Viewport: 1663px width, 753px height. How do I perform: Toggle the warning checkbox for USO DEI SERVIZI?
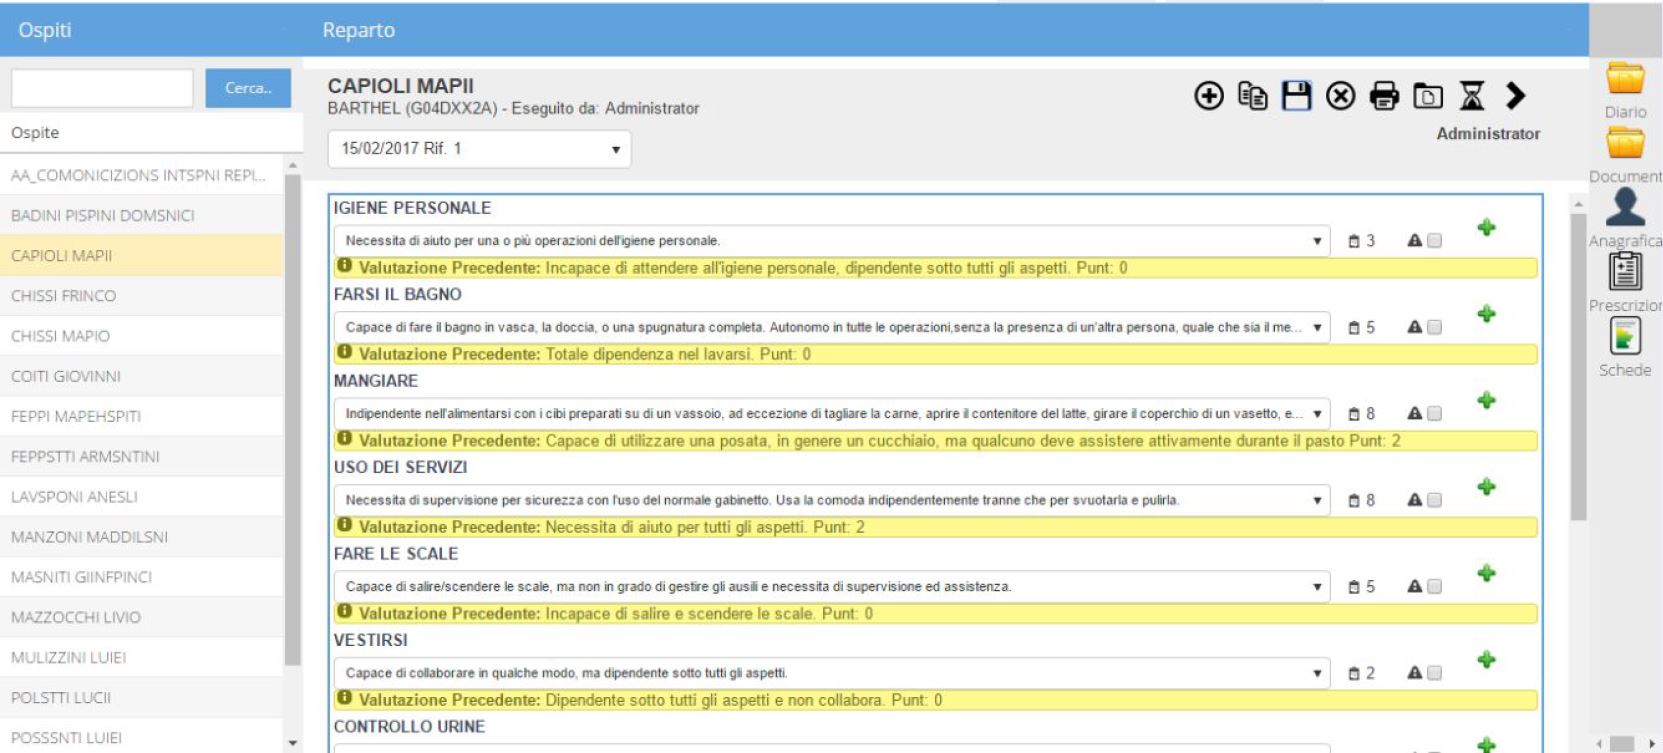[1435, 500]
